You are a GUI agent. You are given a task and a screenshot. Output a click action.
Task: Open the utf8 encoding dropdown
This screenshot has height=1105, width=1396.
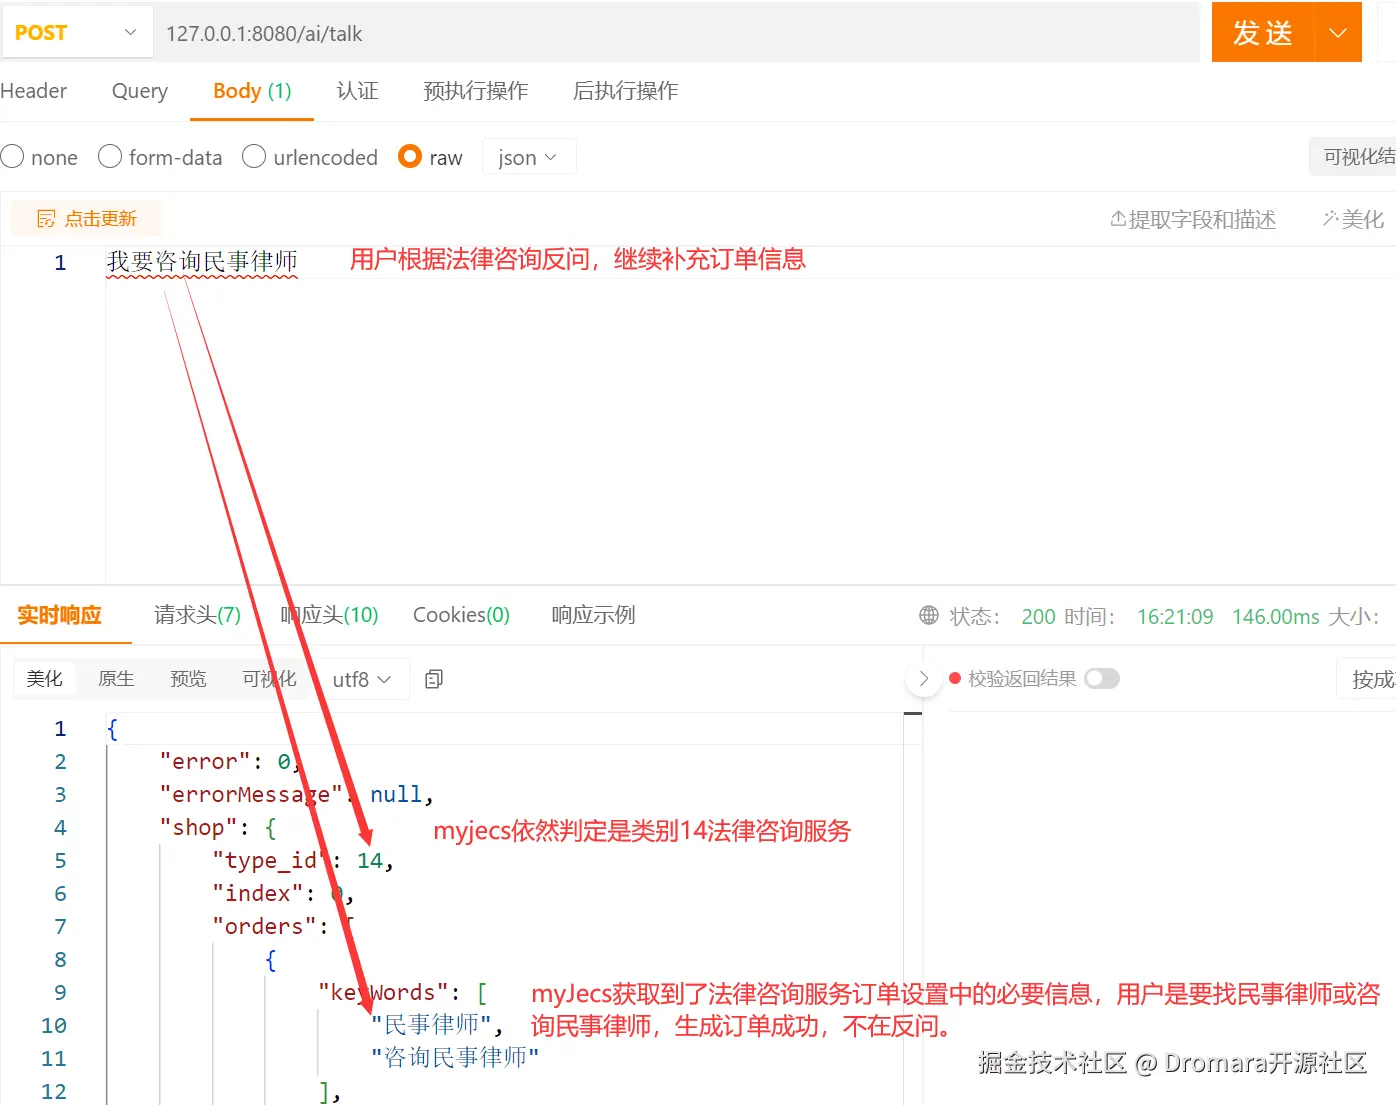[x=360, y=679]
